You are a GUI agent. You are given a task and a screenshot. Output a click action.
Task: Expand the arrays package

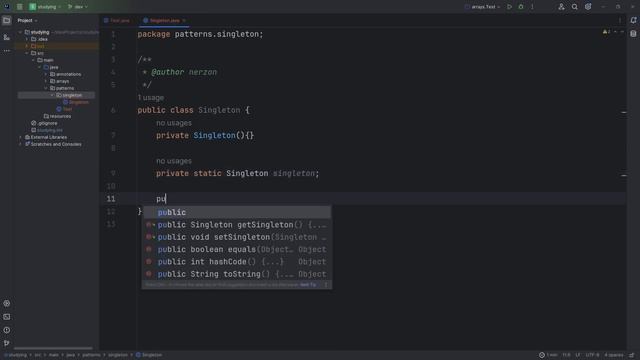(46, 81)
